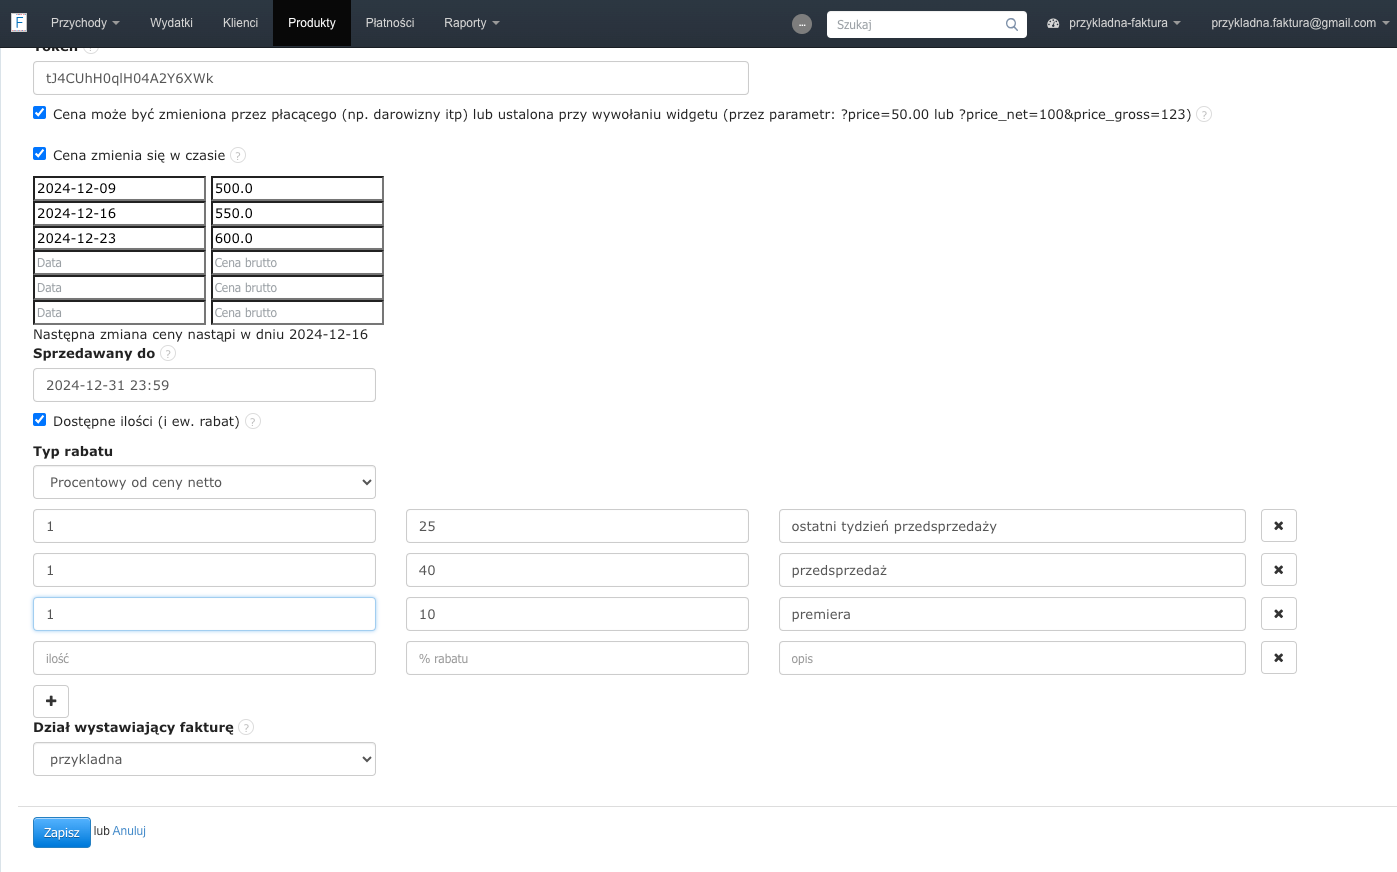Click the gray status bubble icon beside search
Viewport: 1397px width, 872px height.
coord(802,24)
